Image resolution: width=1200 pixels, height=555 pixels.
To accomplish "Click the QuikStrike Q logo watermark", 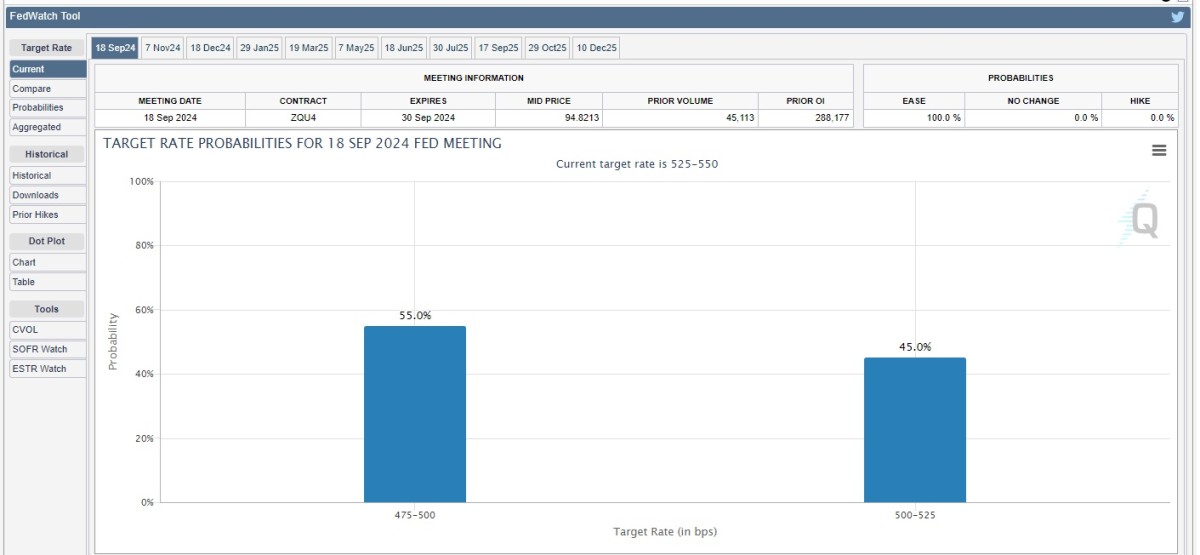I will [x=1139, y=218].
